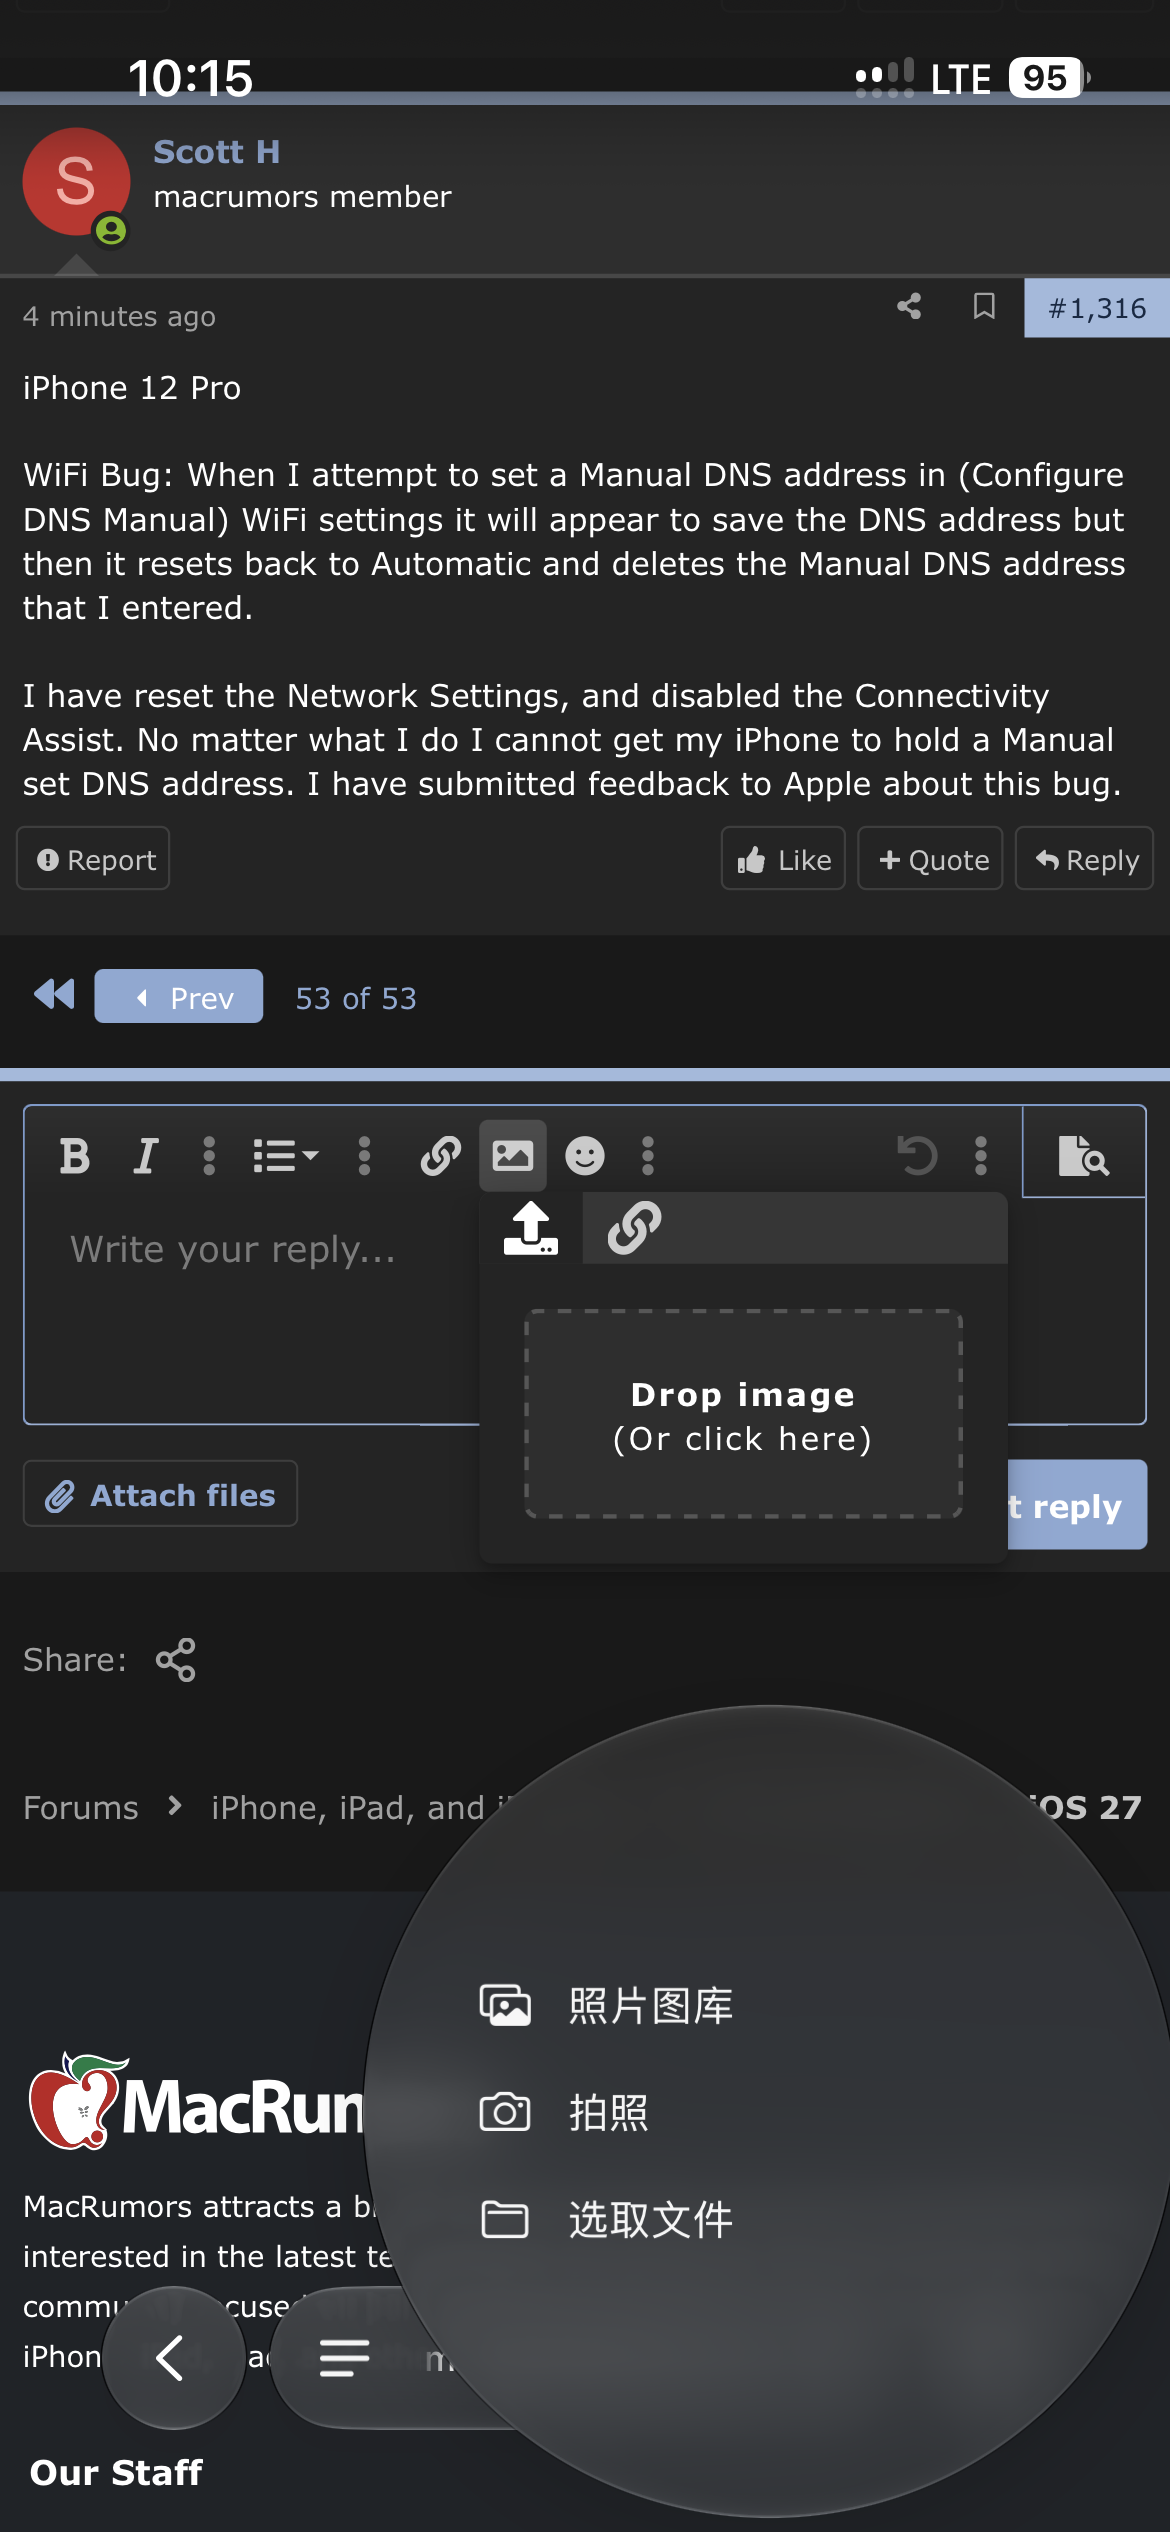Image resolution: width=1170 pixels, height=2532 pixels.
Task: Go to previous page with Prev
Action: pos(179,996)
